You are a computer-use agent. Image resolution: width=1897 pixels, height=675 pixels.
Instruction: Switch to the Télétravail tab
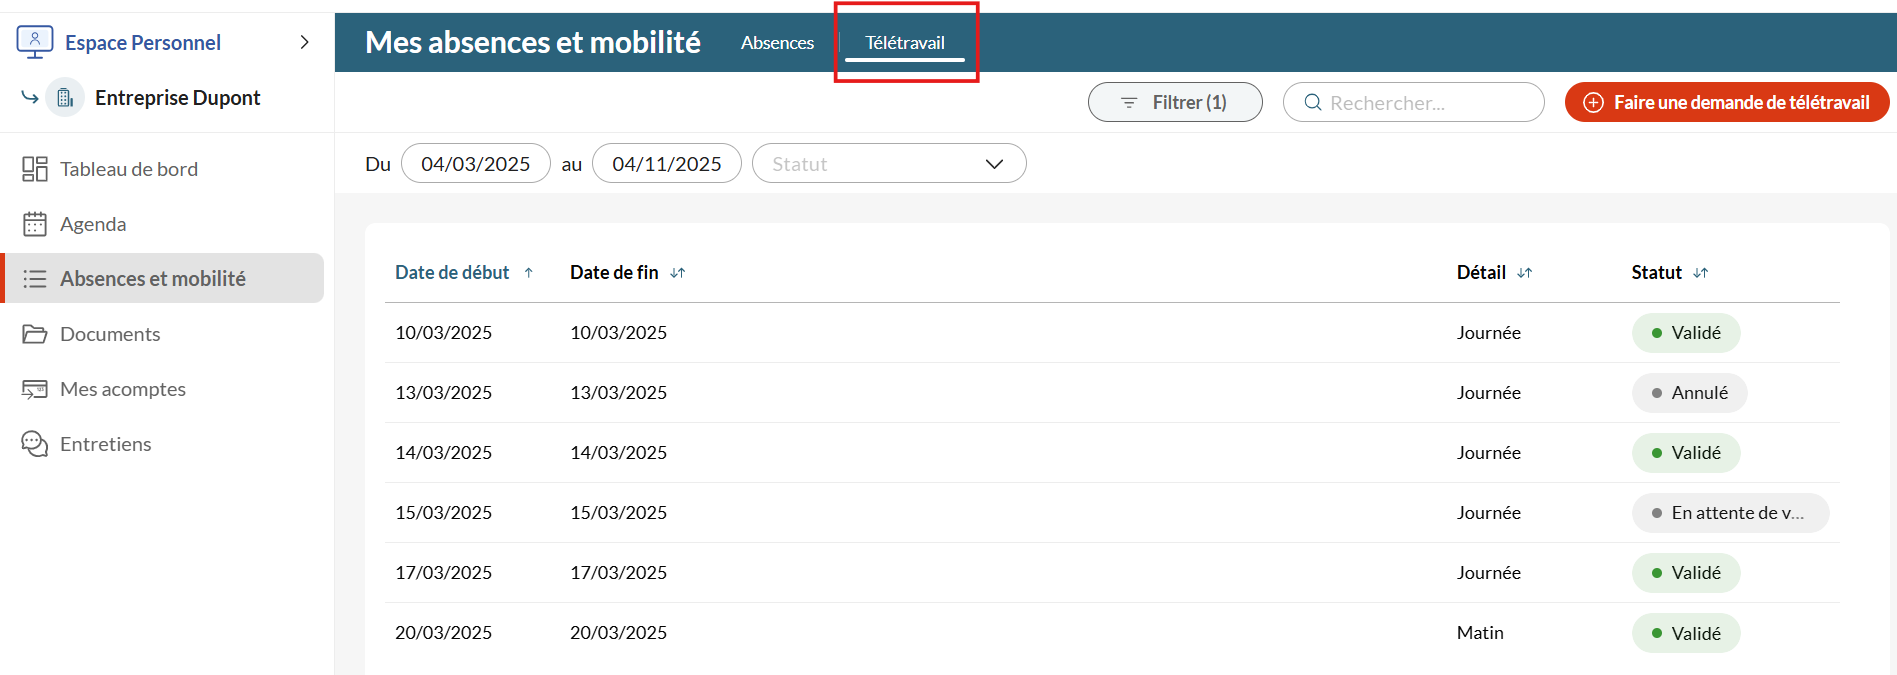tap(905, 43)
